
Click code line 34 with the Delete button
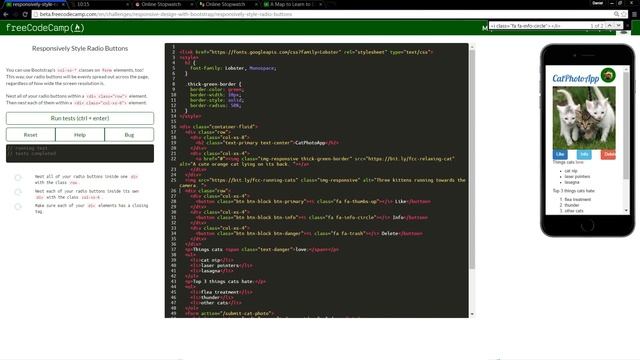click(x=309, y=233)
